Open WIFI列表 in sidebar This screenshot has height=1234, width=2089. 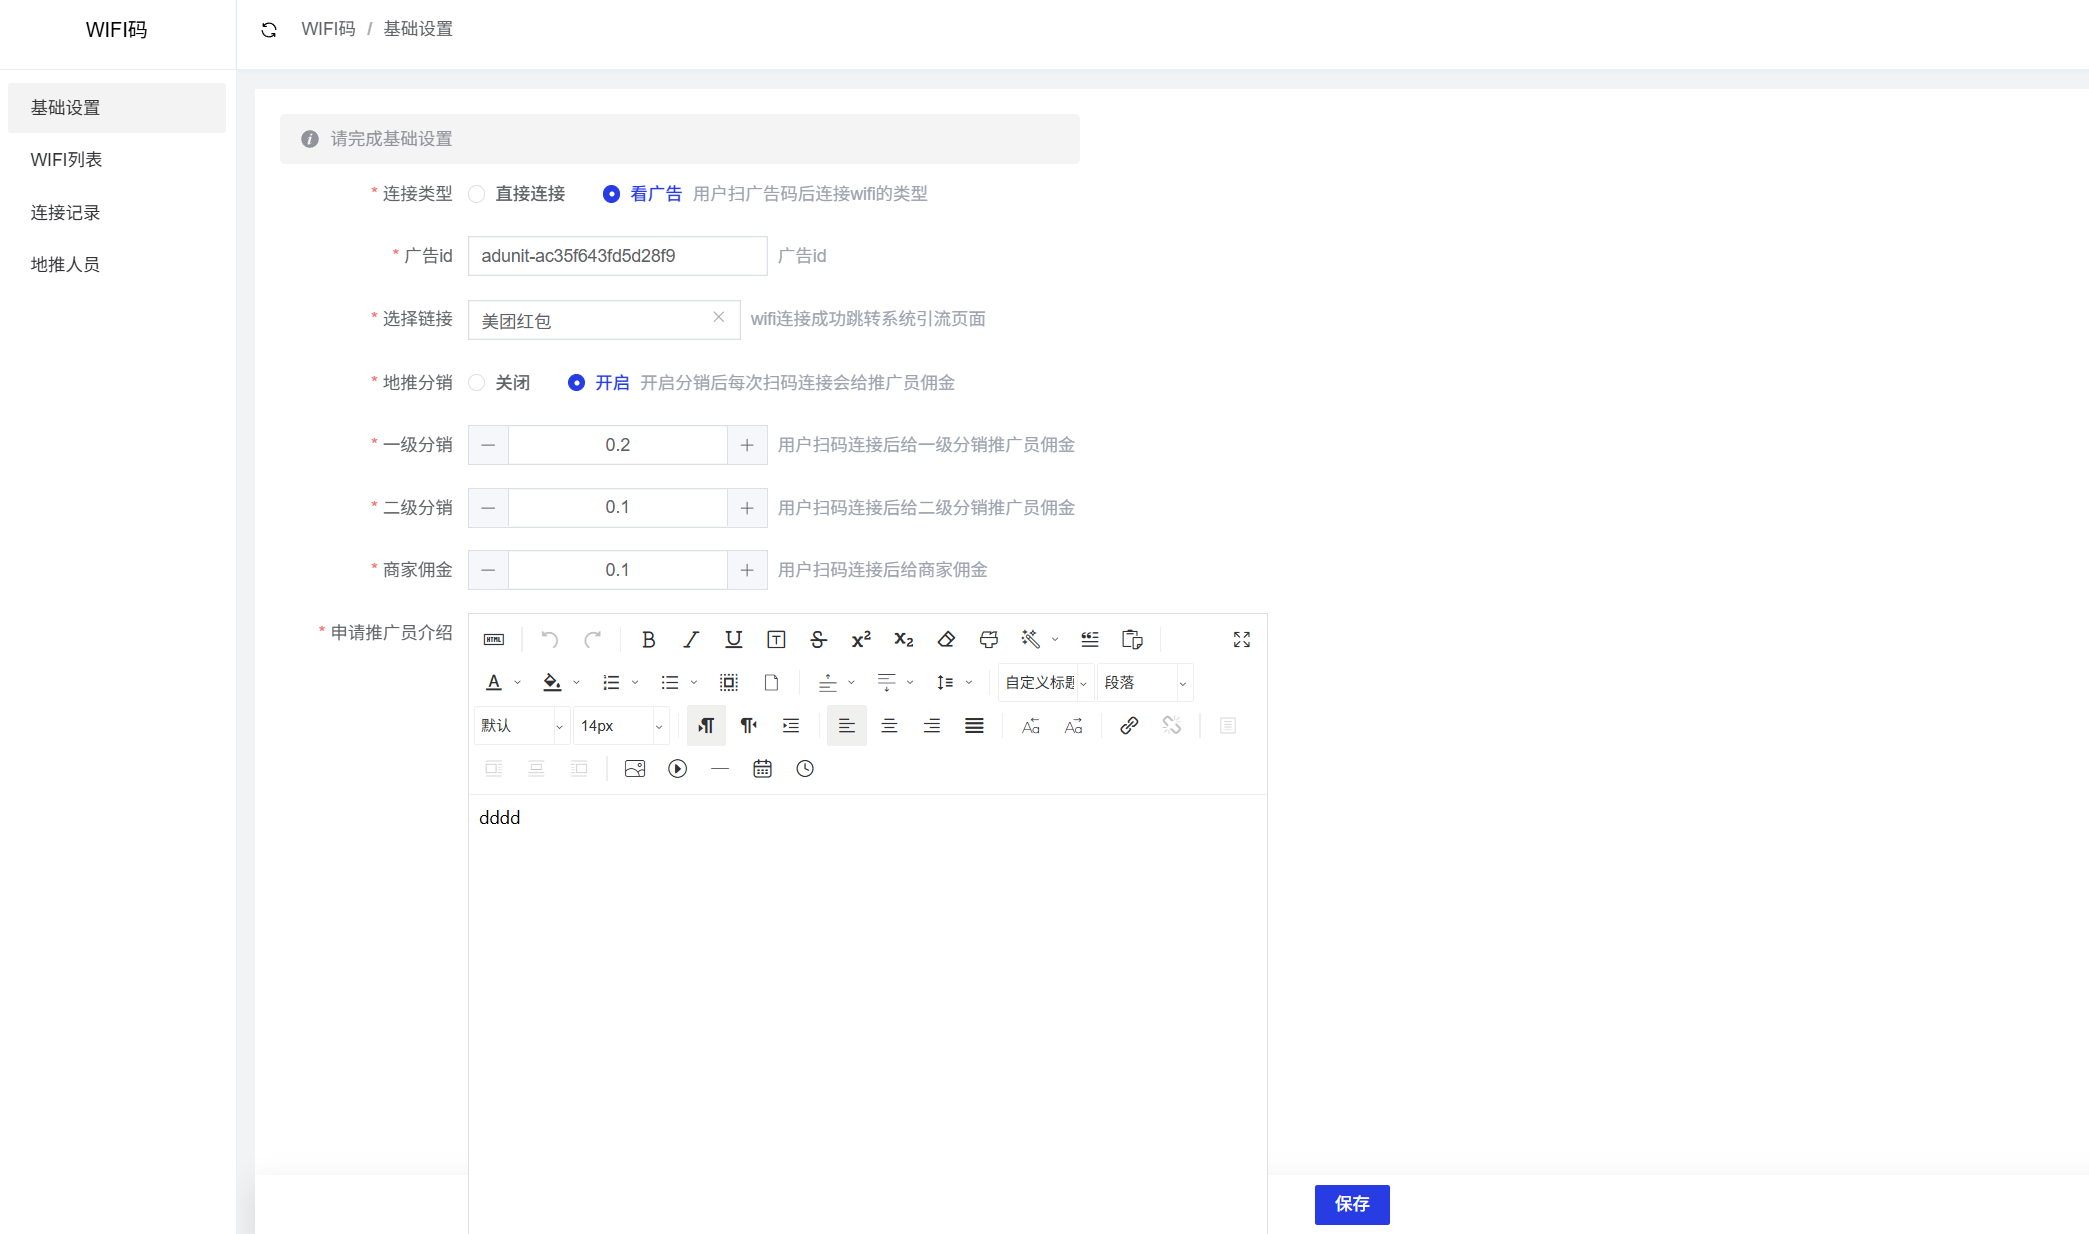(66, 160)
